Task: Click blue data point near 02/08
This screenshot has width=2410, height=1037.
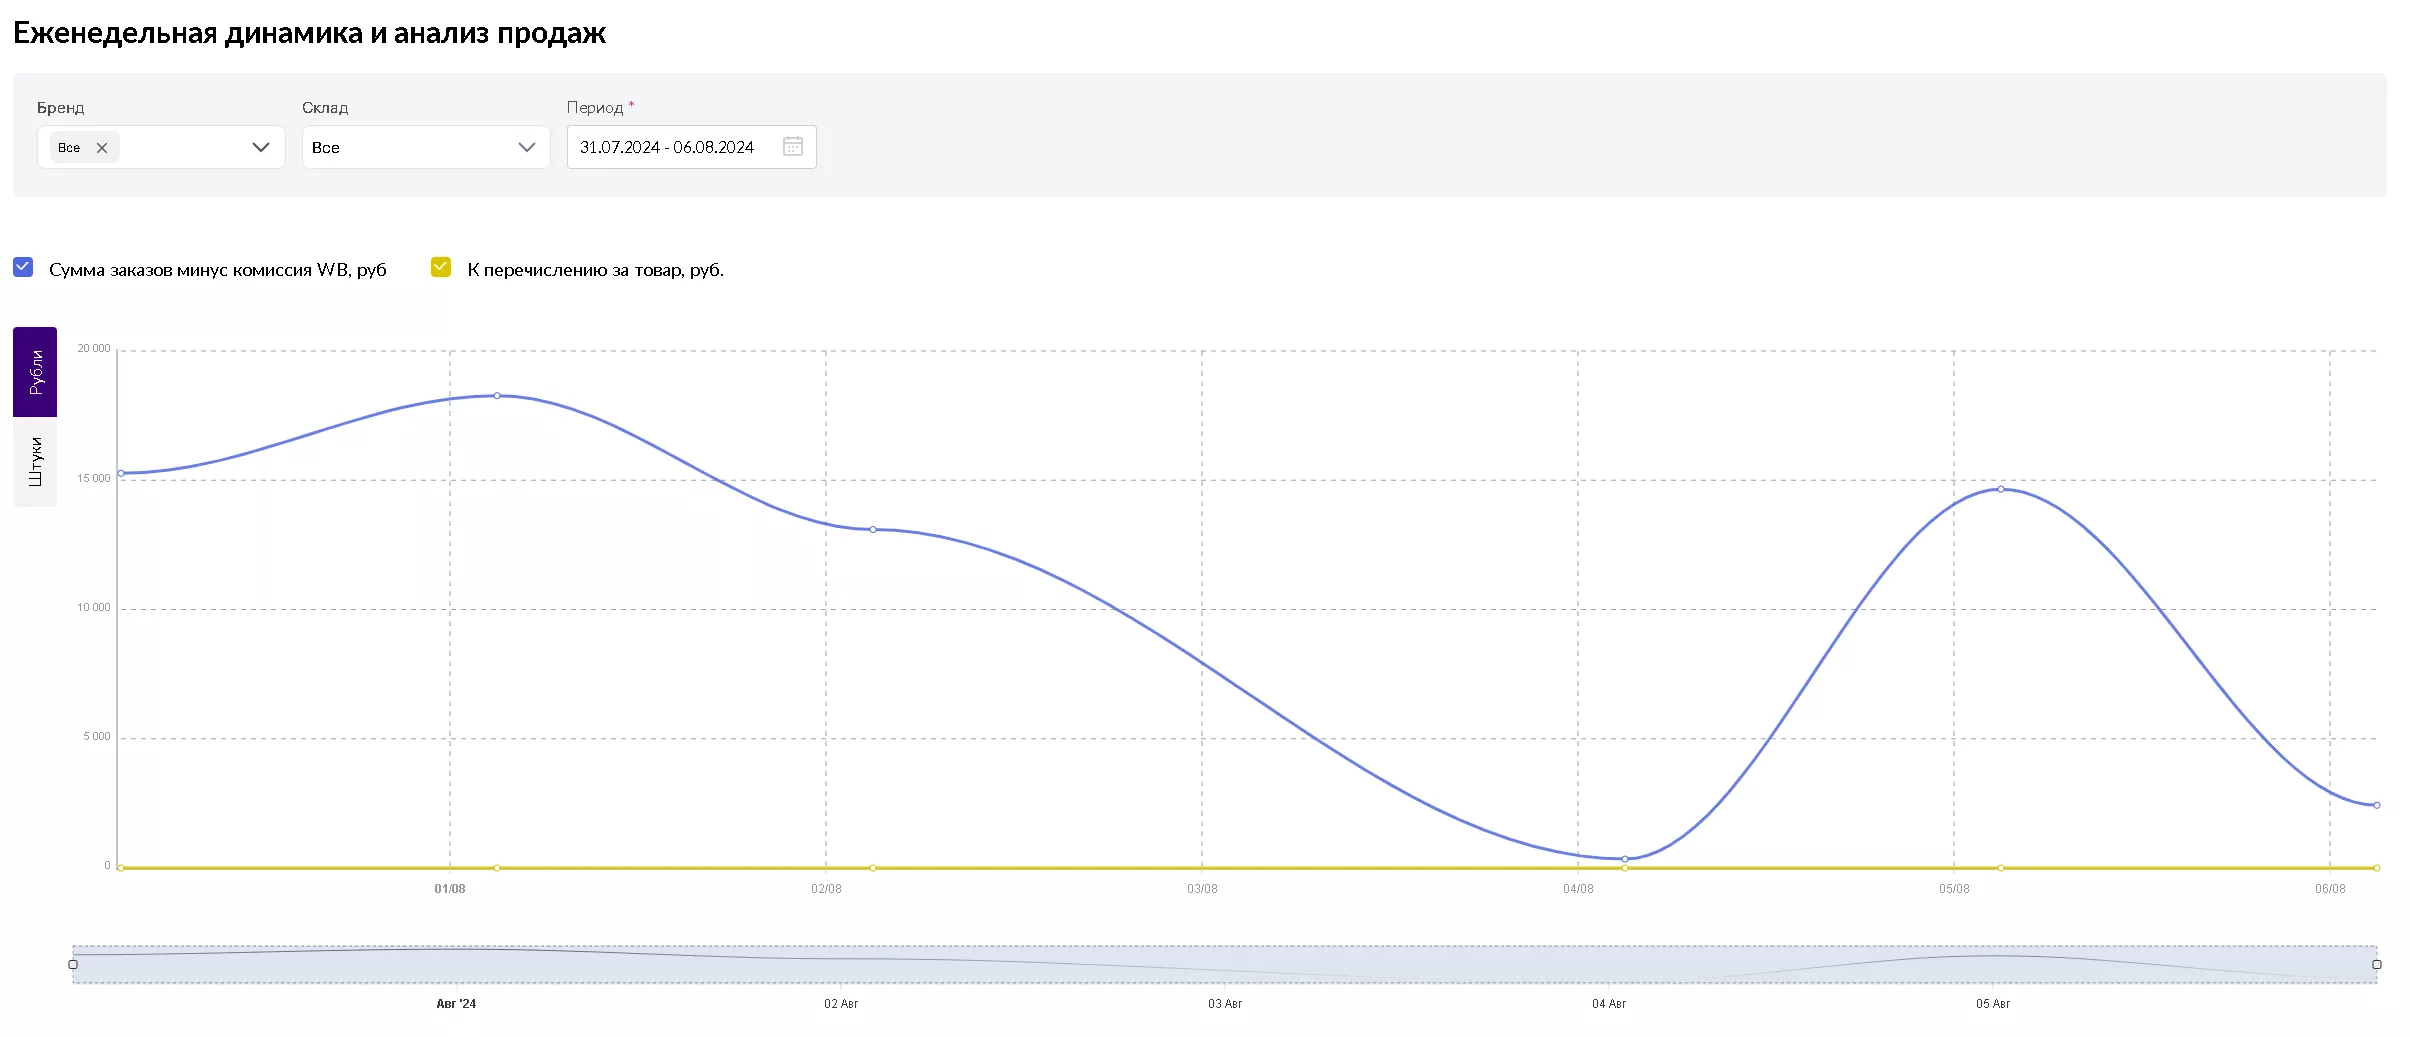Action: click(x=873, y=529)
